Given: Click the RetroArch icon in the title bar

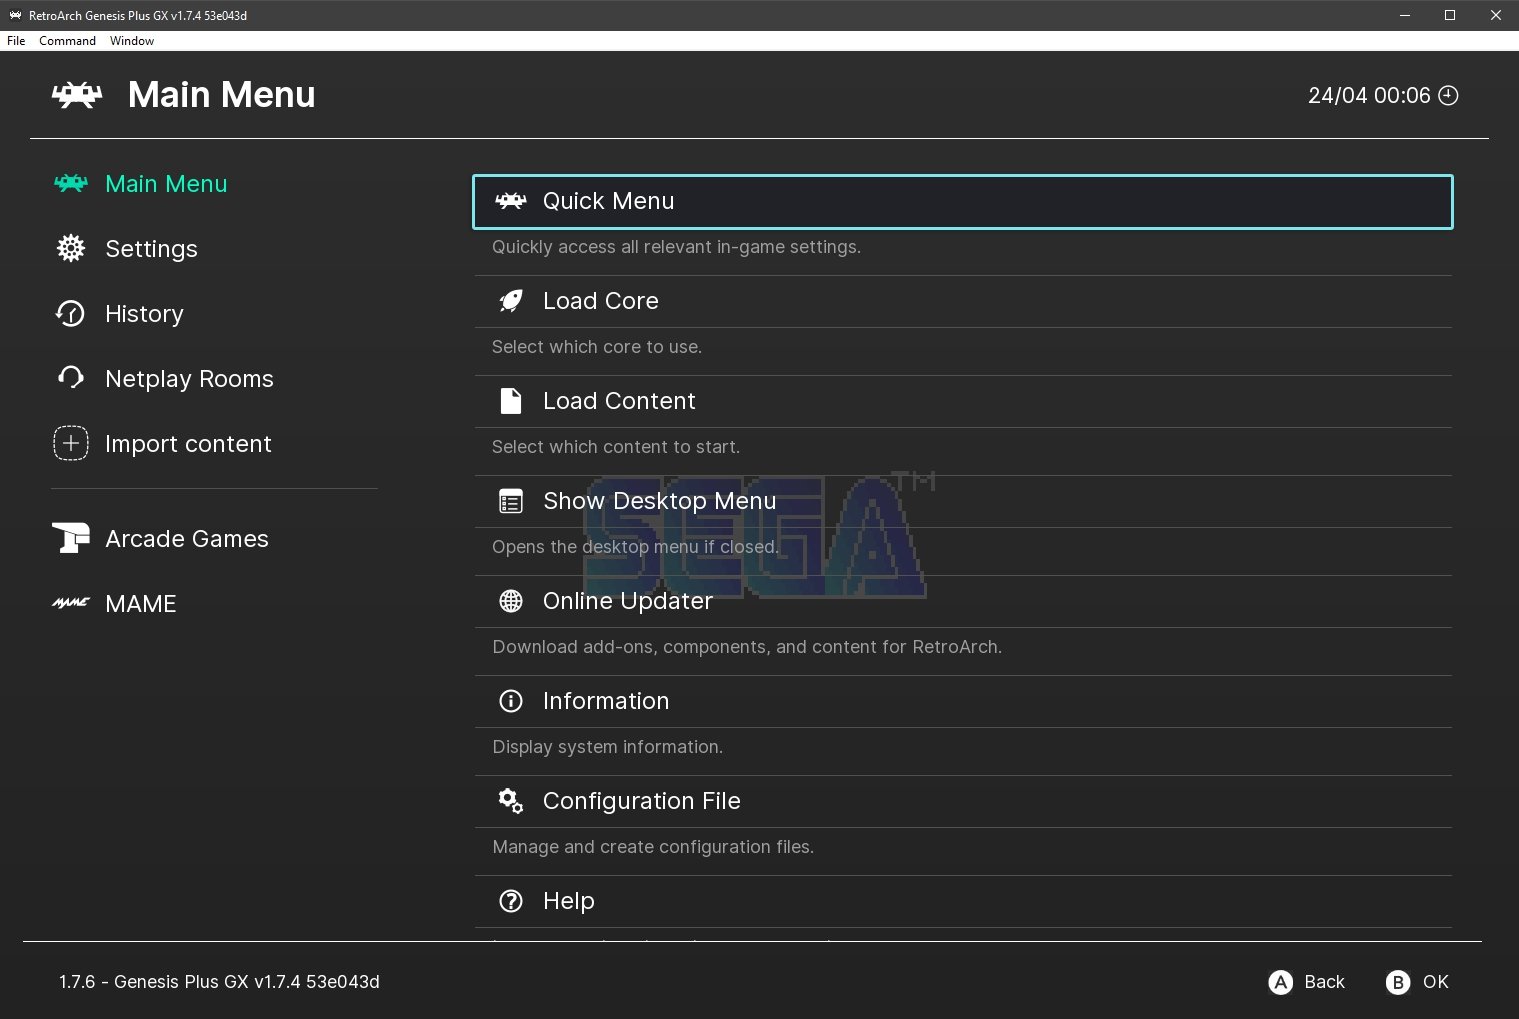Looking at the screenshot, I should (x=15, y=15).
